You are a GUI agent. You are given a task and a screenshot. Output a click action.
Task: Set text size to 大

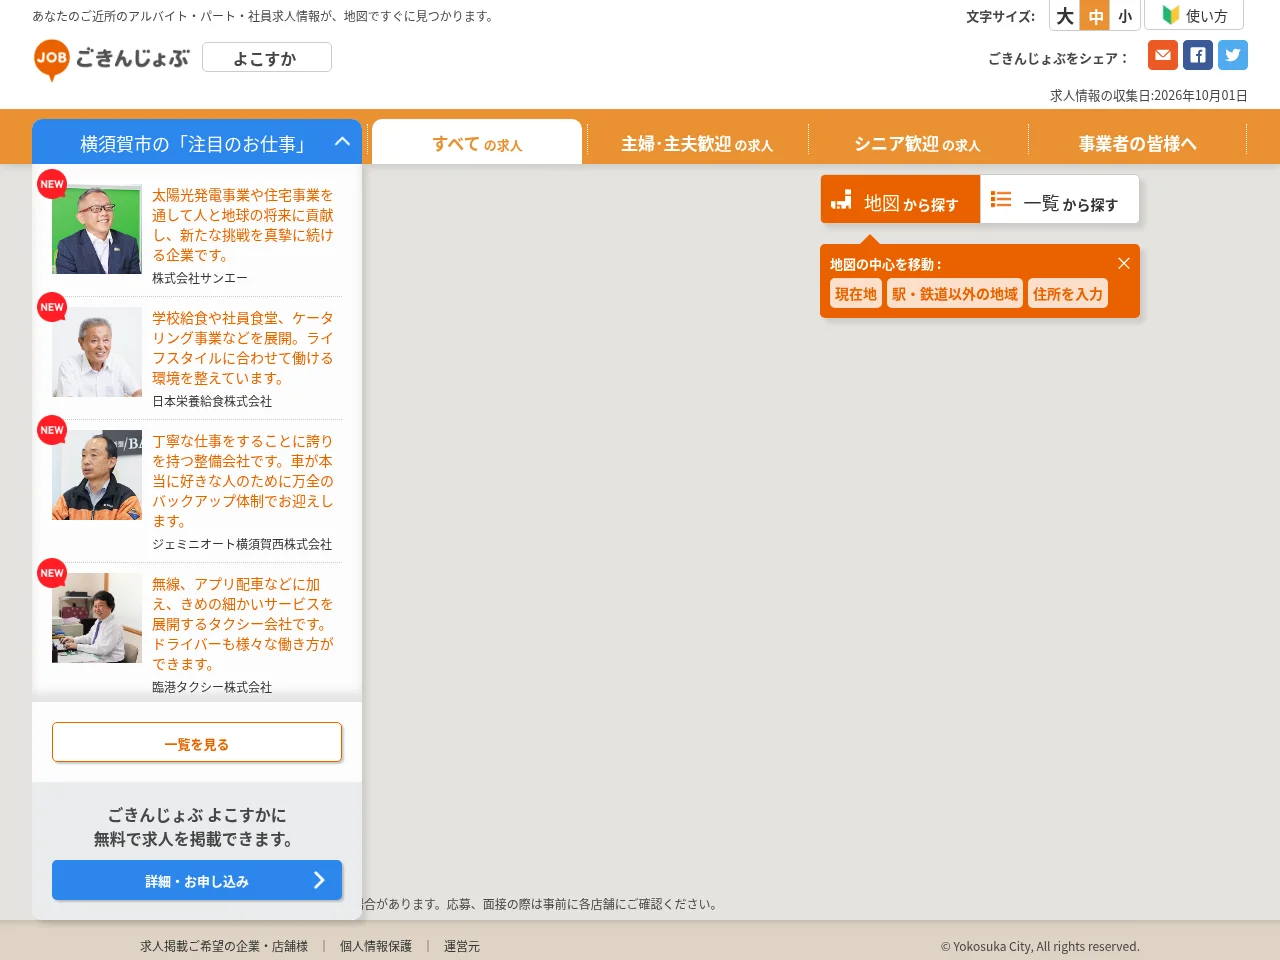(1065, 16)
